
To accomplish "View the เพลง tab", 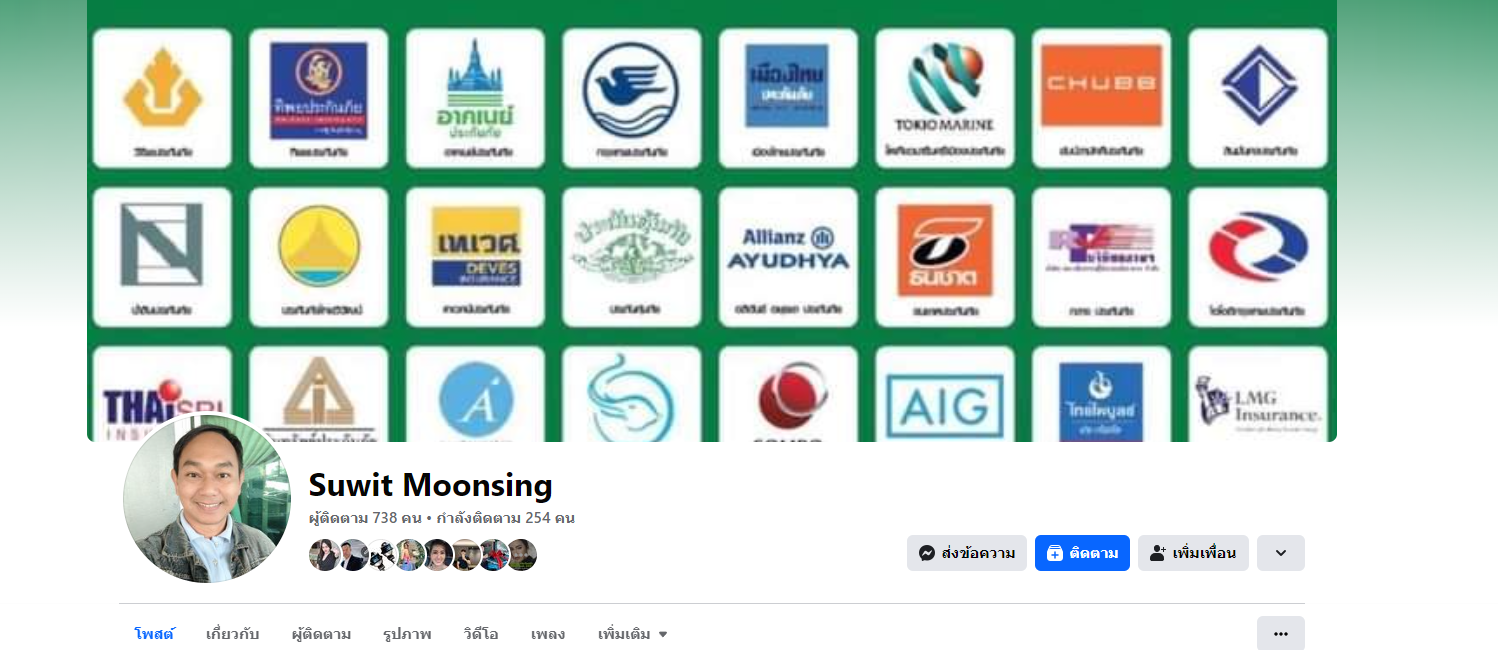I will (548, 634).
